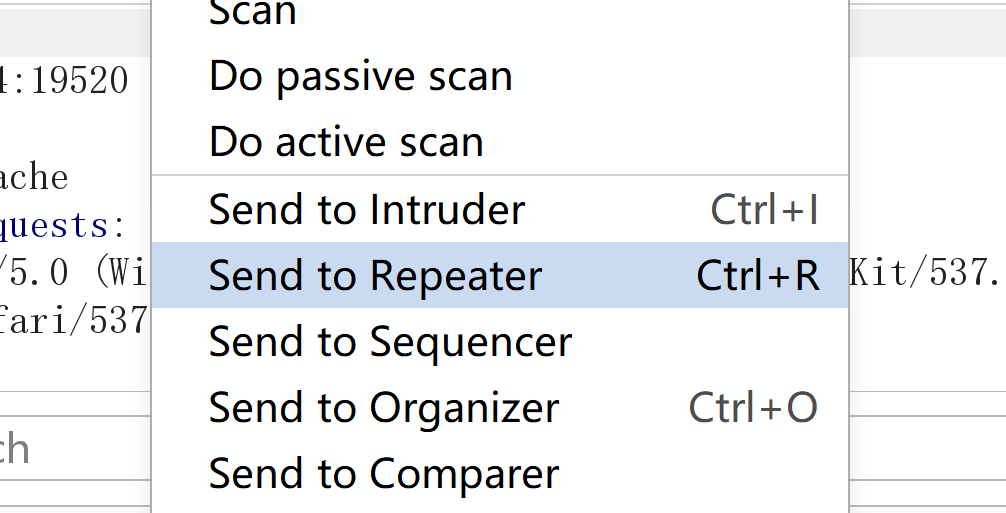Click the 'ache' header value text
The height and width of the screenshot is (513, 1006).
[33, 177]
